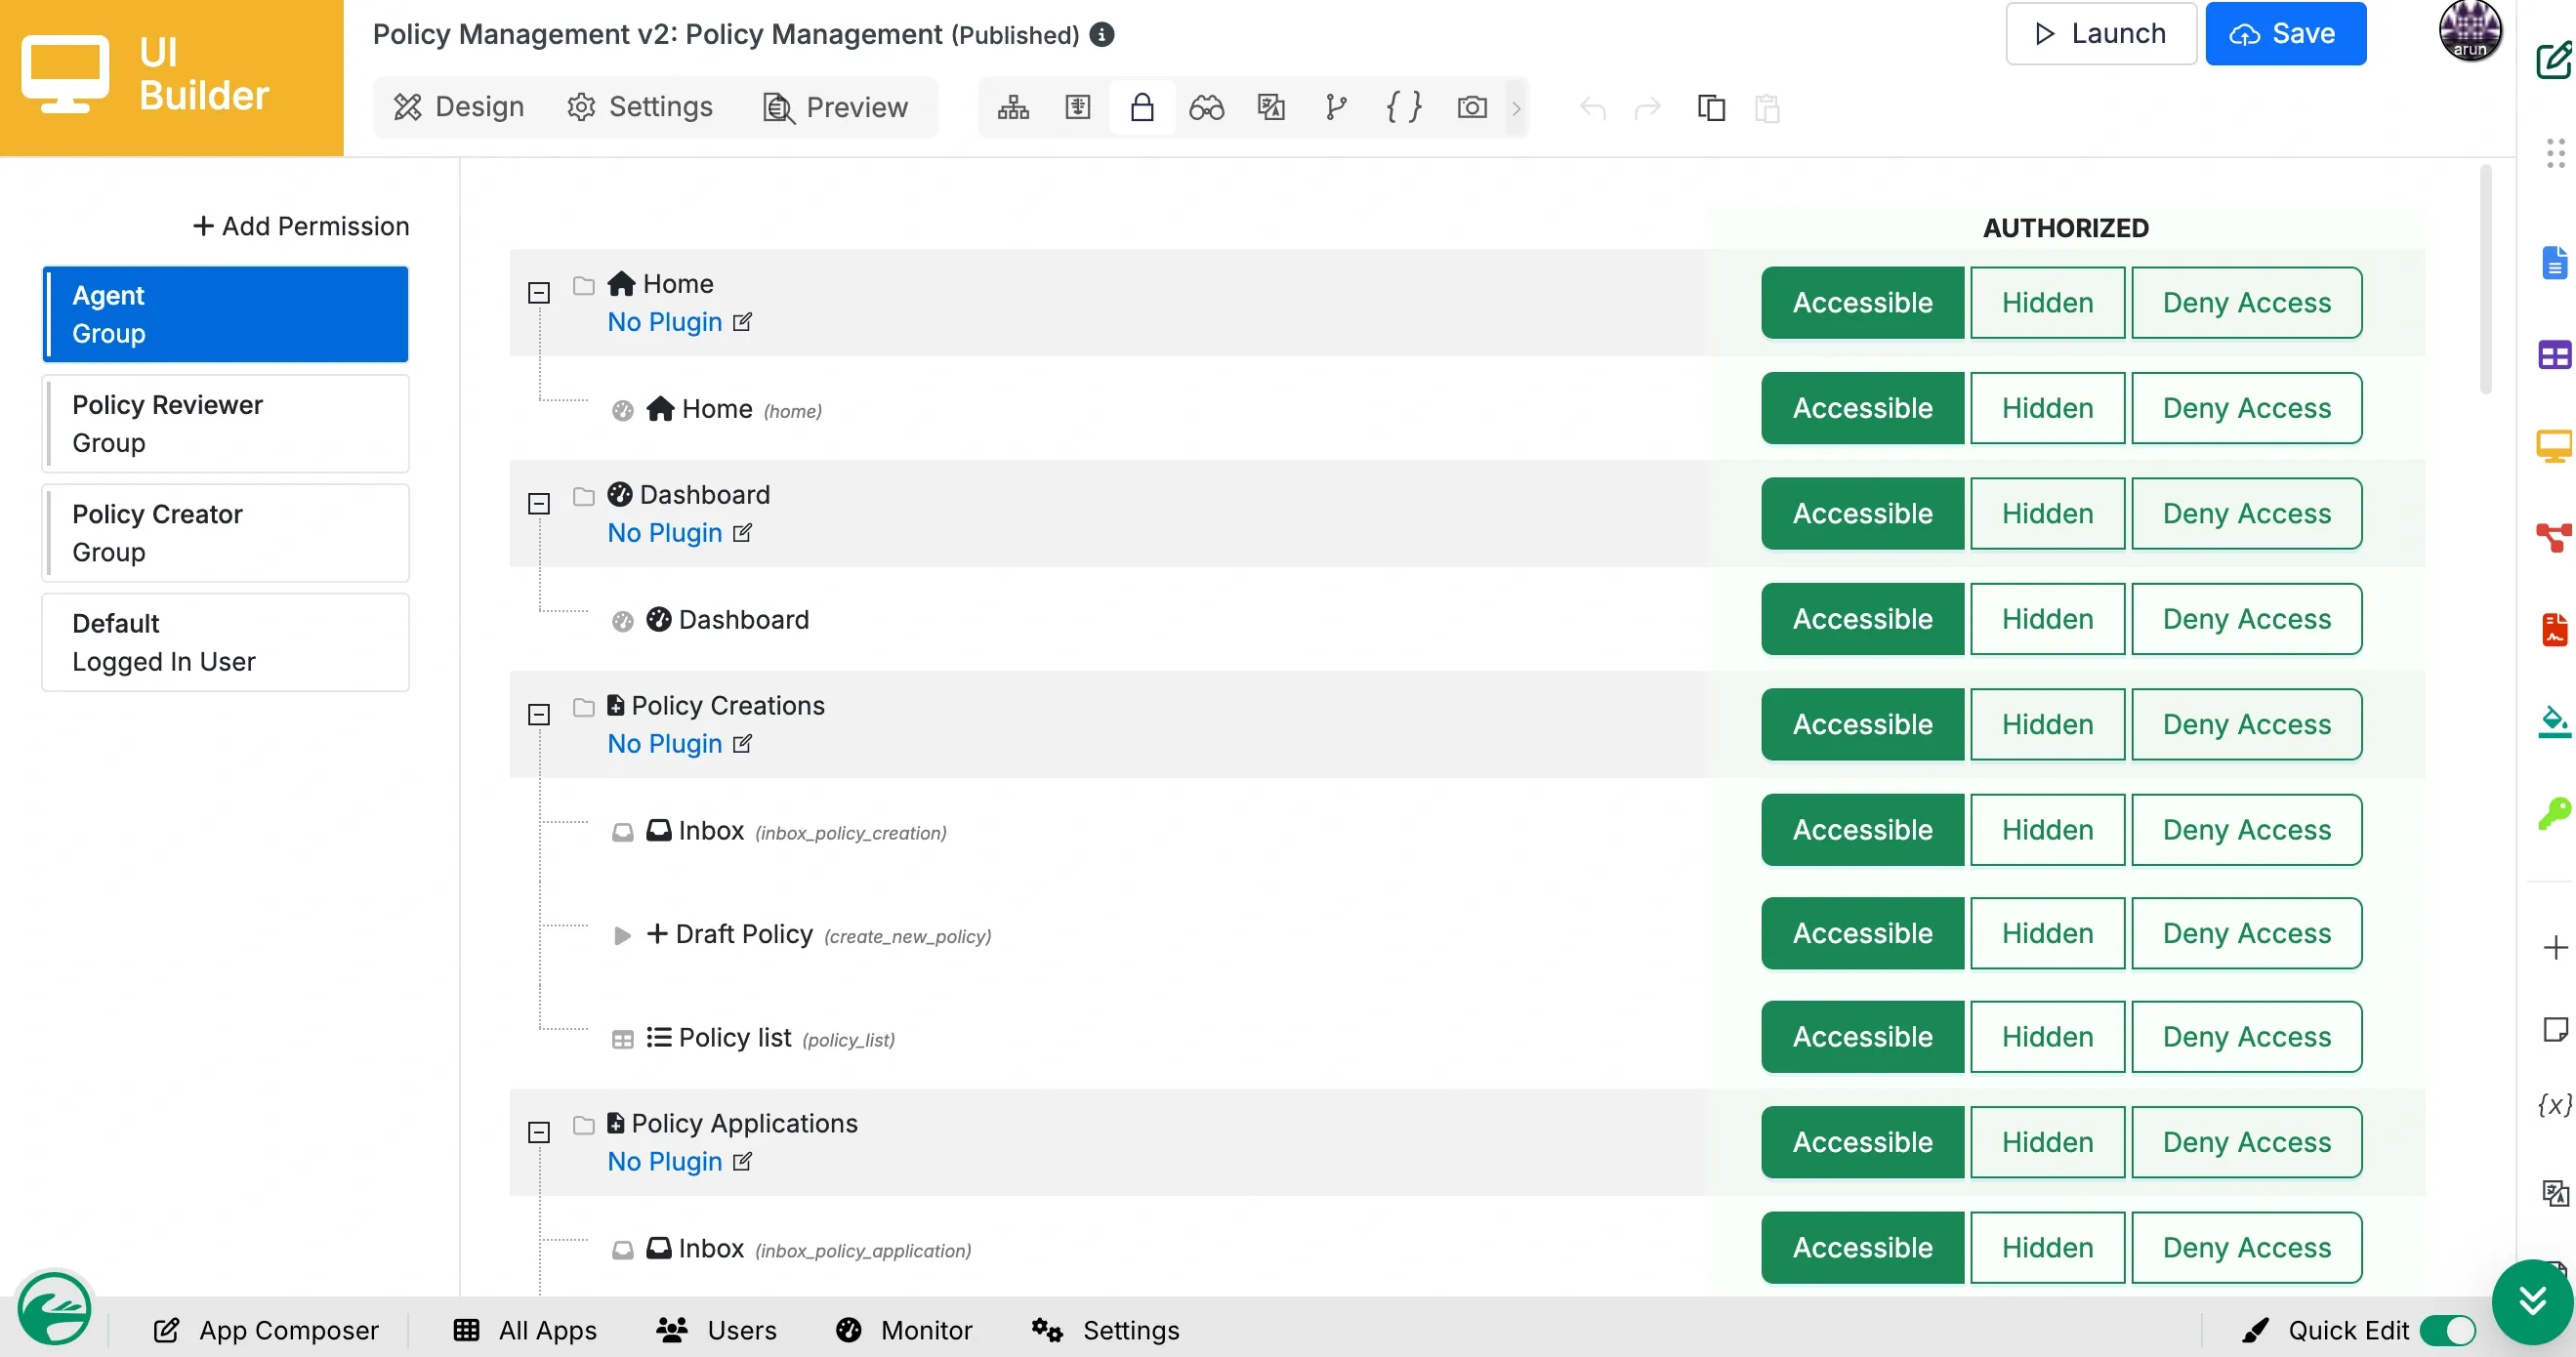Click the green key icon in right sidebar

click(x=2554, y=813)
